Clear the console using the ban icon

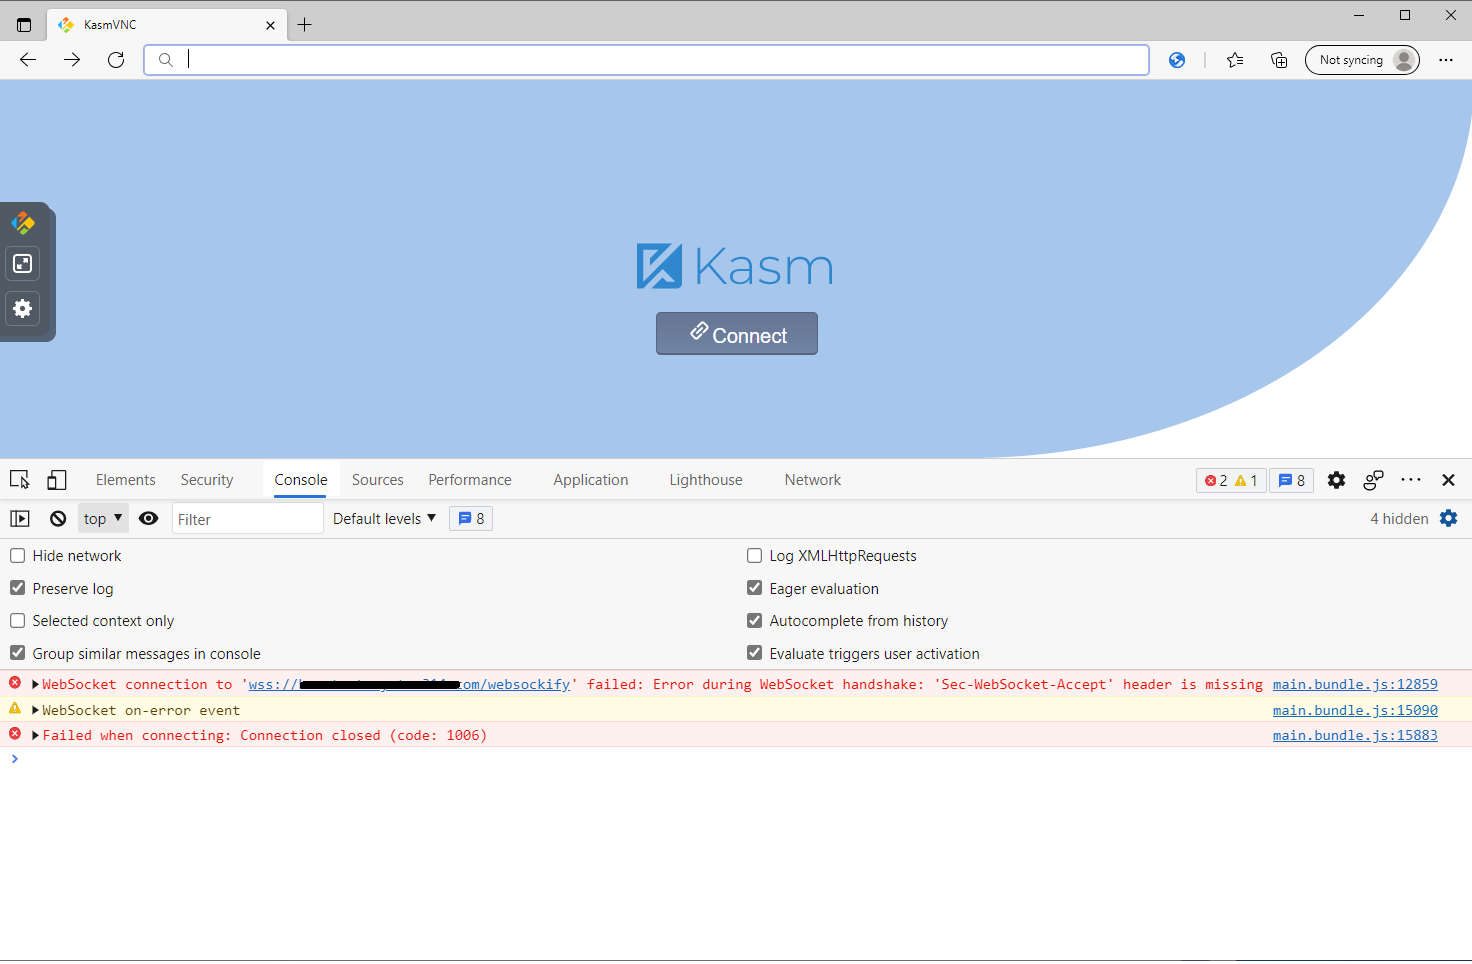(57, 518)
